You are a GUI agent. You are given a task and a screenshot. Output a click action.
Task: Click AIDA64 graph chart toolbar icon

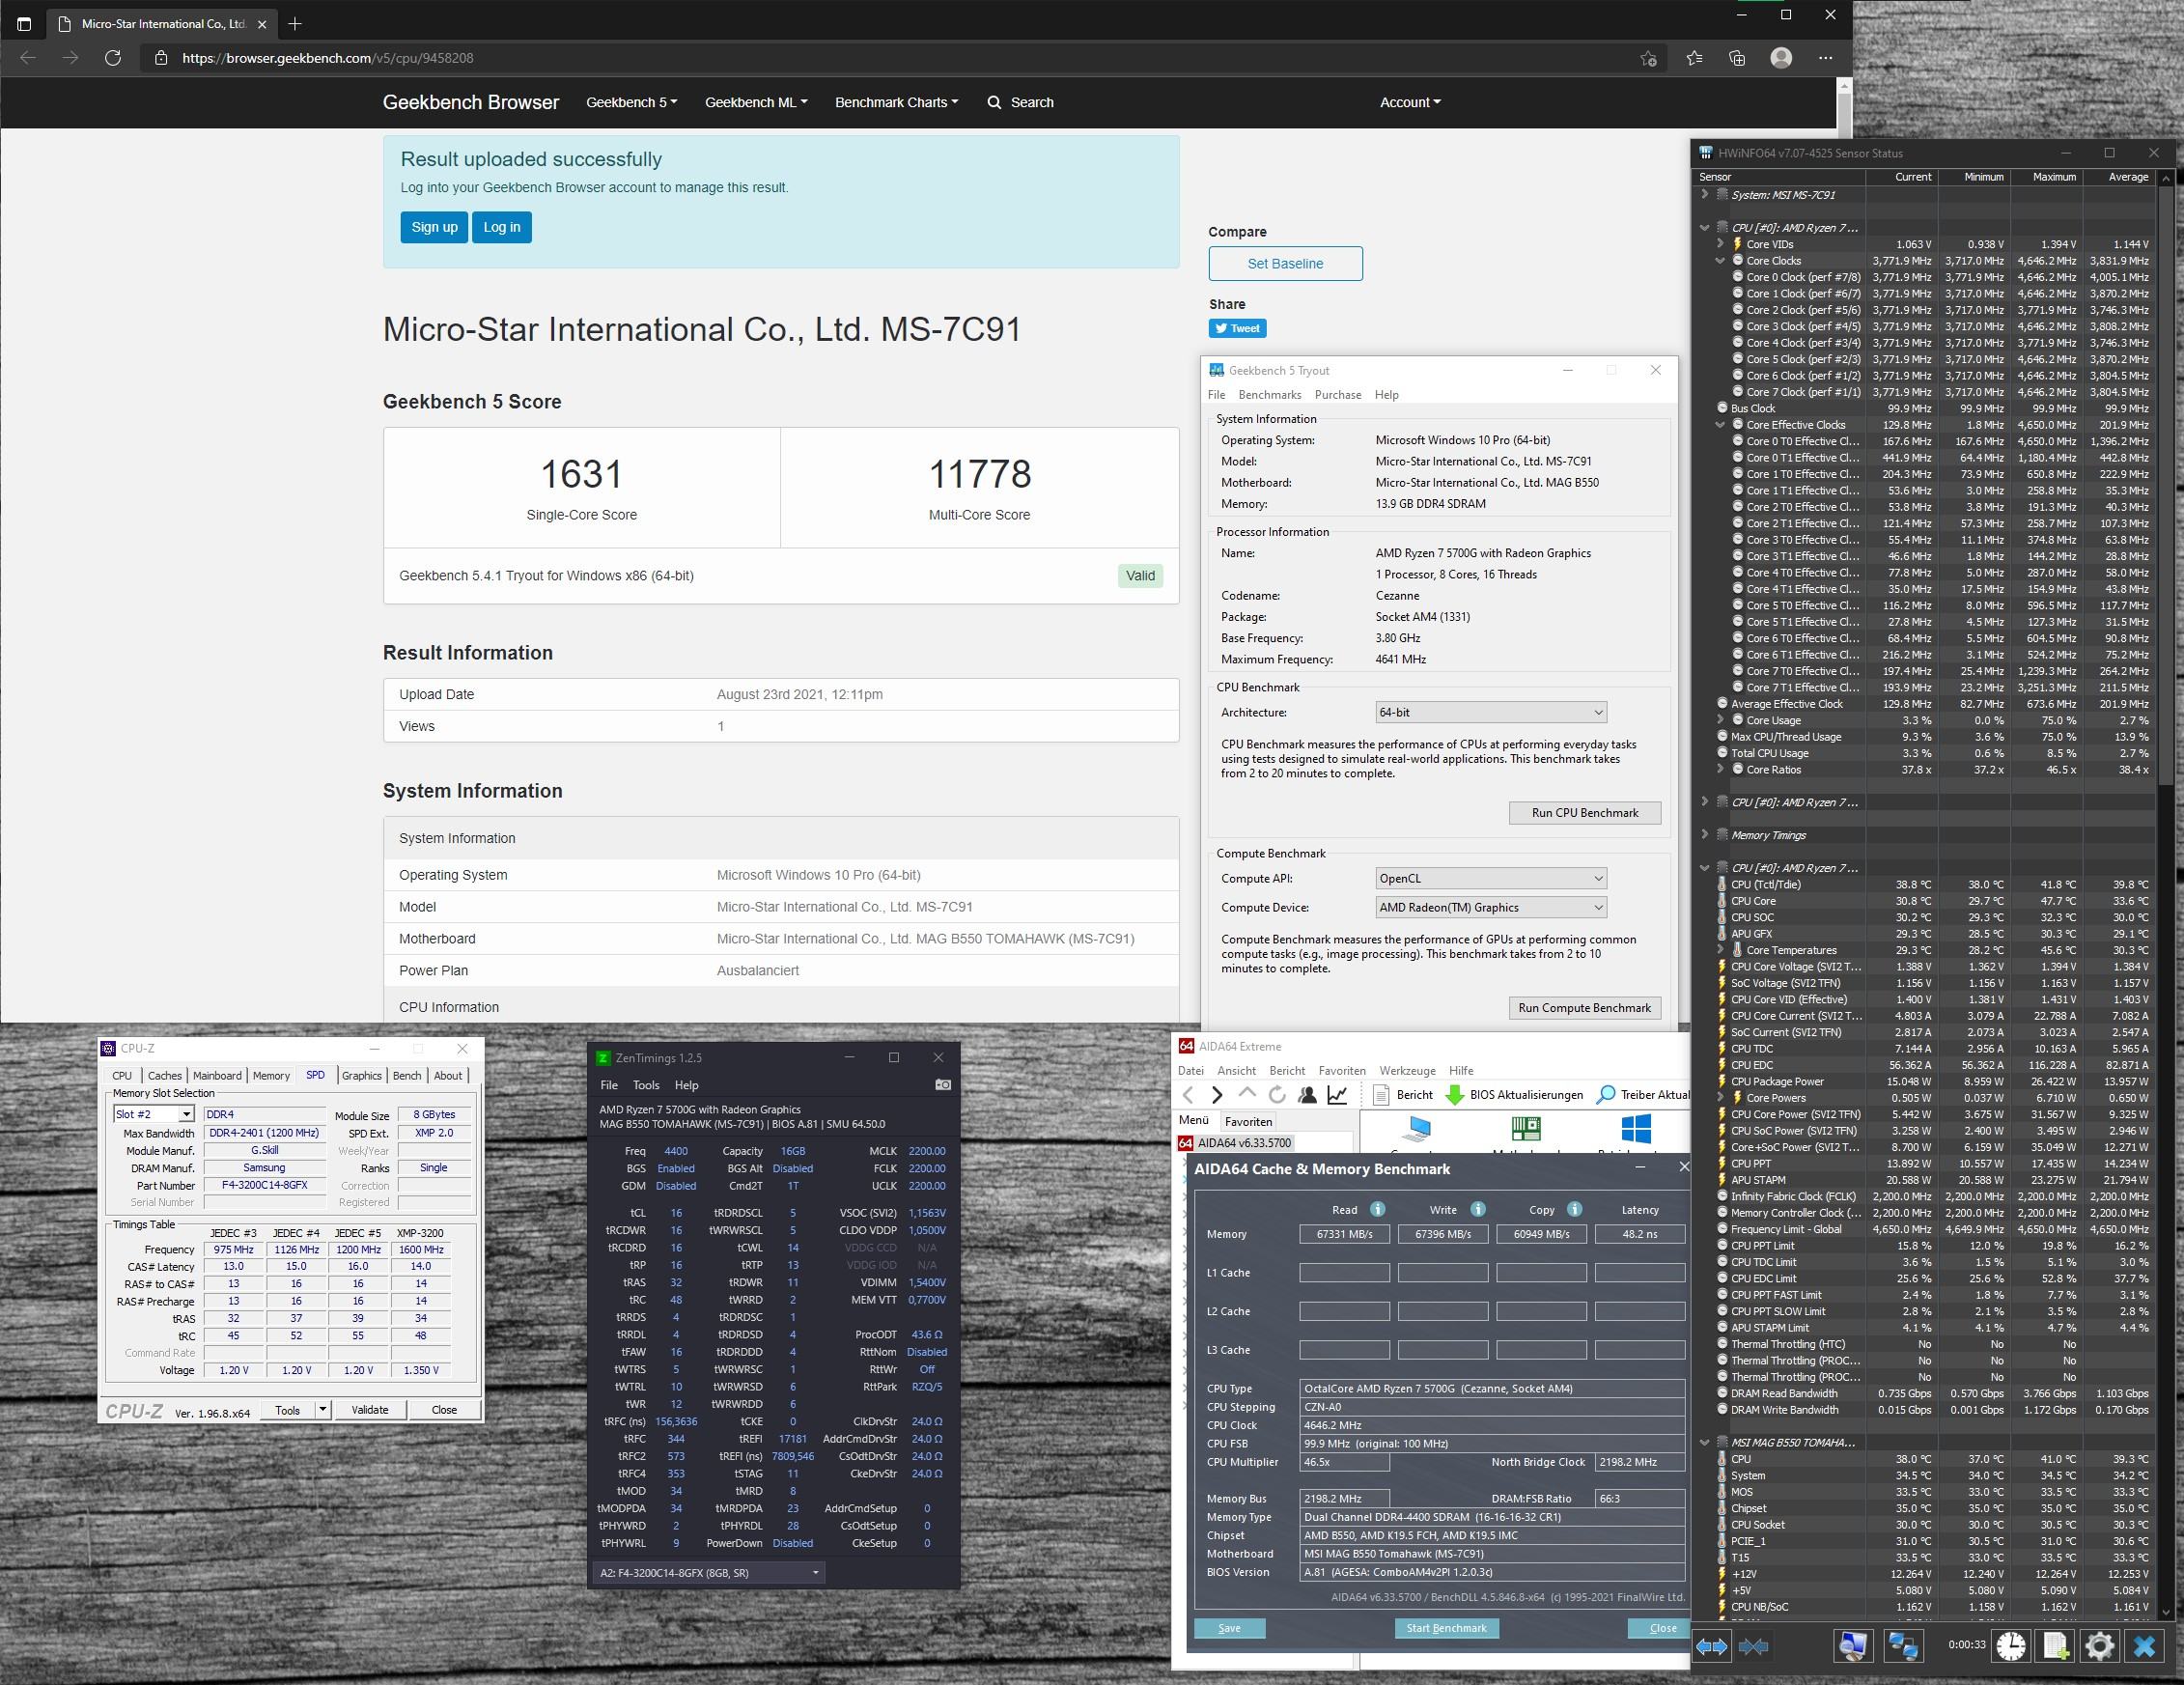1337,1095
